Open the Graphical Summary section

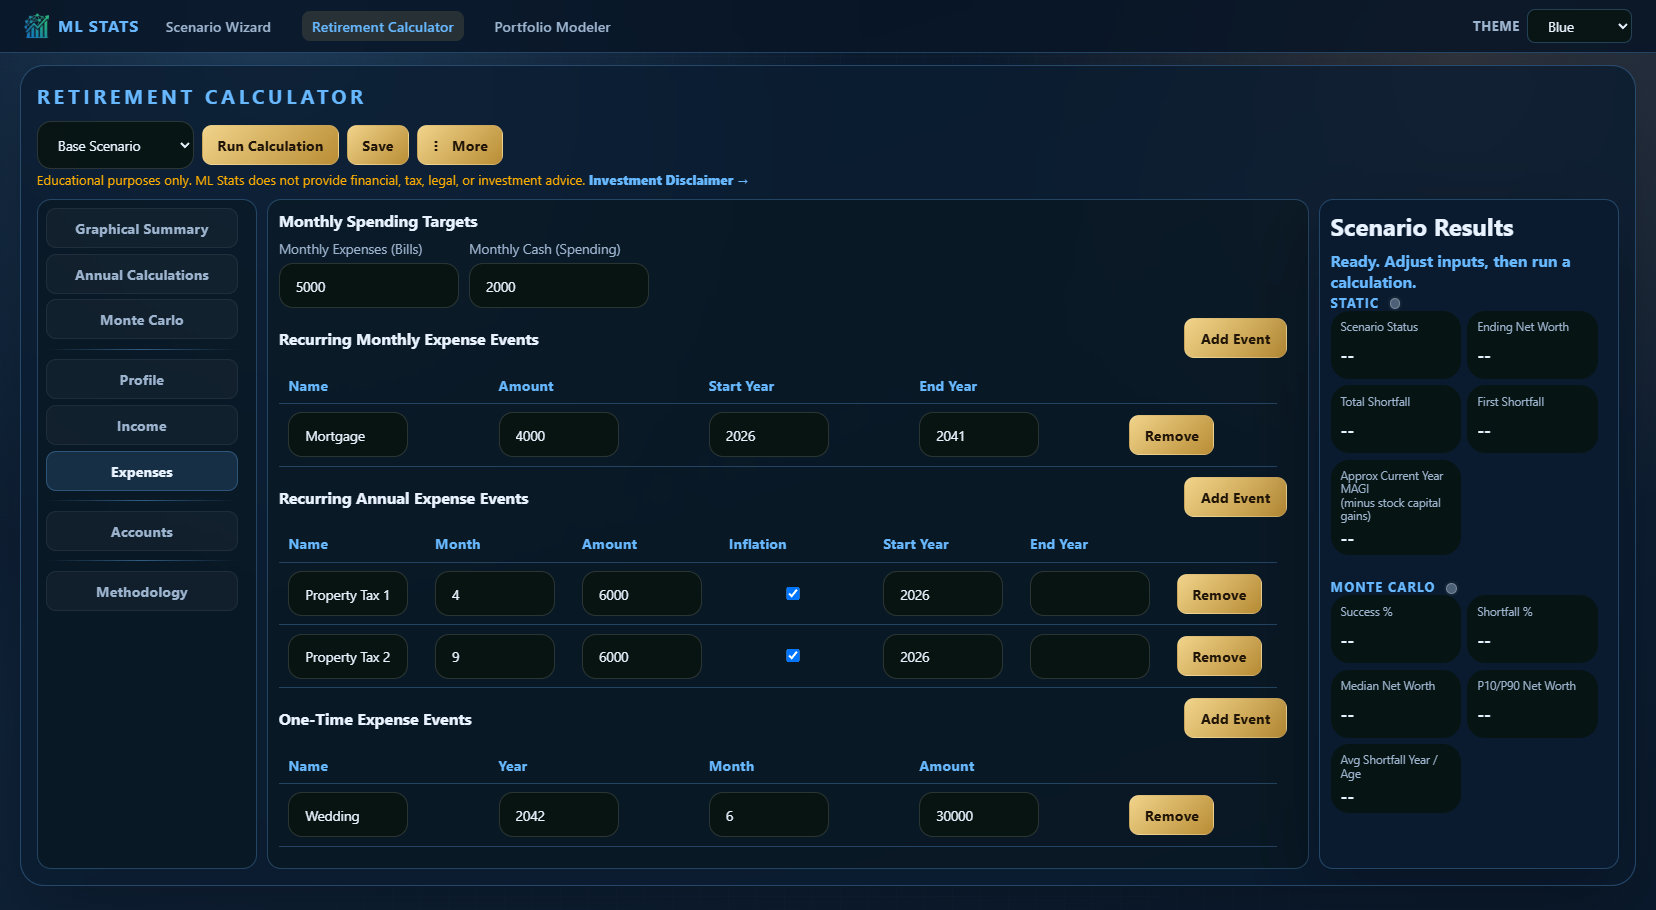142,228
